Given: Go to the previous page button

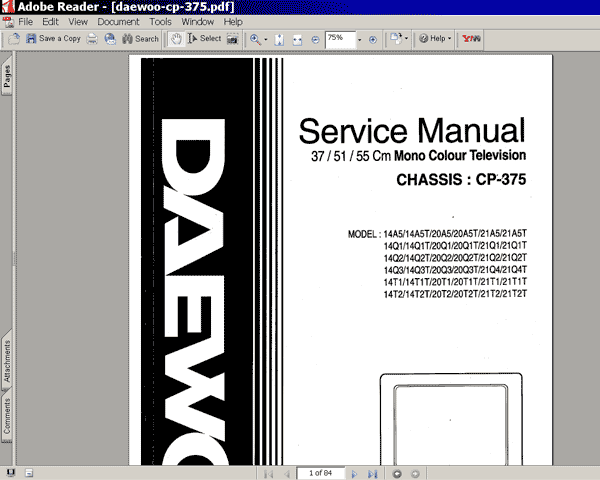Looking at the screenshot, I should click(287, 474).
